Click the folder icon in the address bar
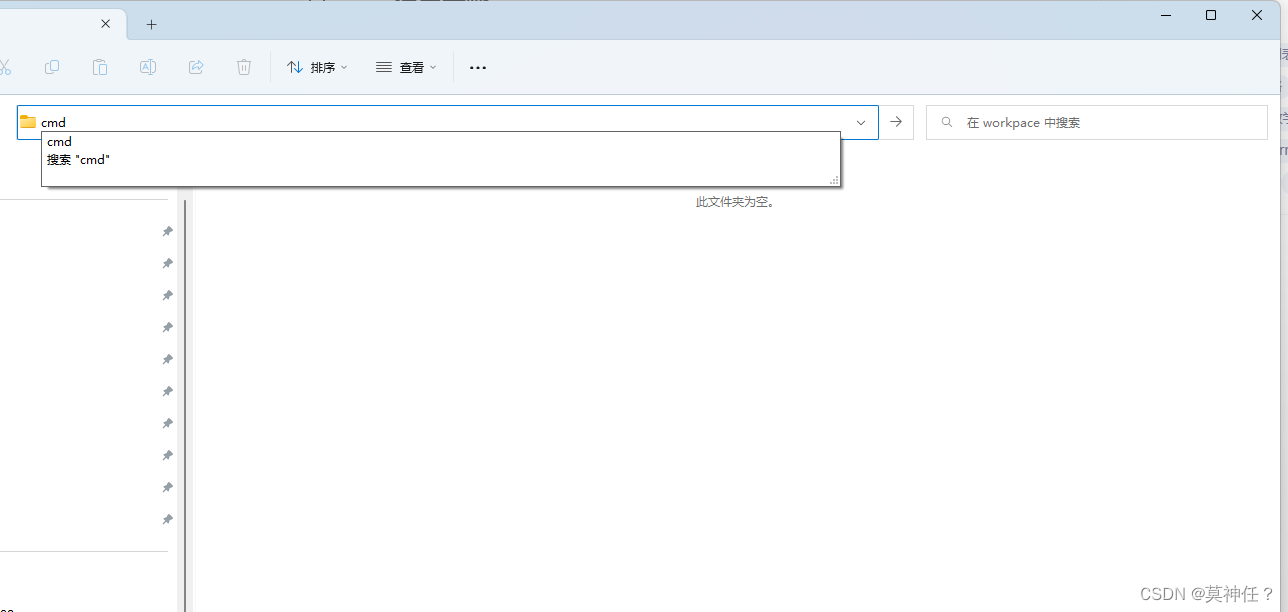The width and height of the screenshot is (1288, 612). point(27,121)
